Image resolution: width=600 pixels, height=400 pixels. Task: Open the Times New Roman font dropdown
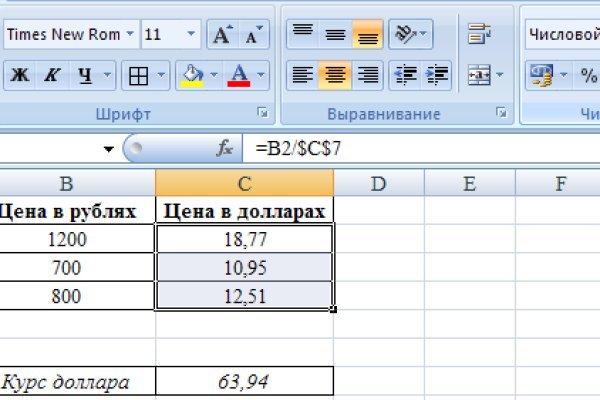(x=130, y=35)
